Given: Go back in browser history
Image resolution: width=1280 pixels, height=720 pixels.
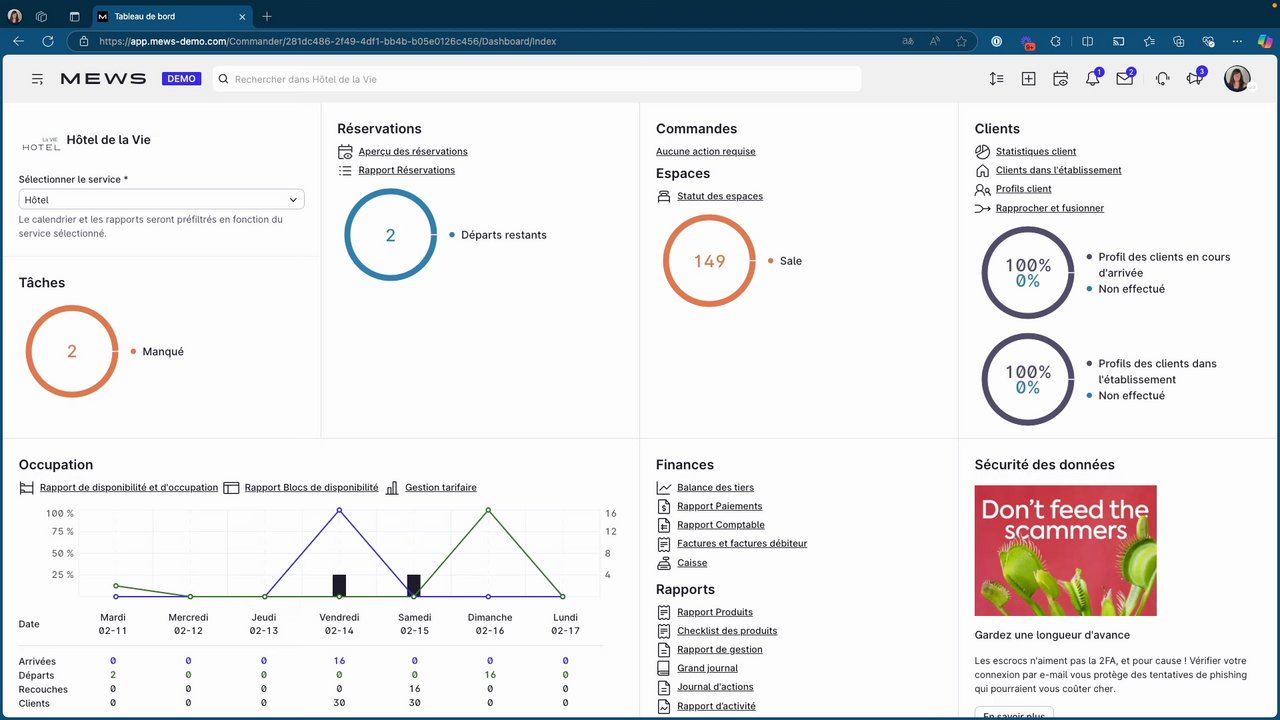Looking at the screenshot, I should (x=18, y=41).
